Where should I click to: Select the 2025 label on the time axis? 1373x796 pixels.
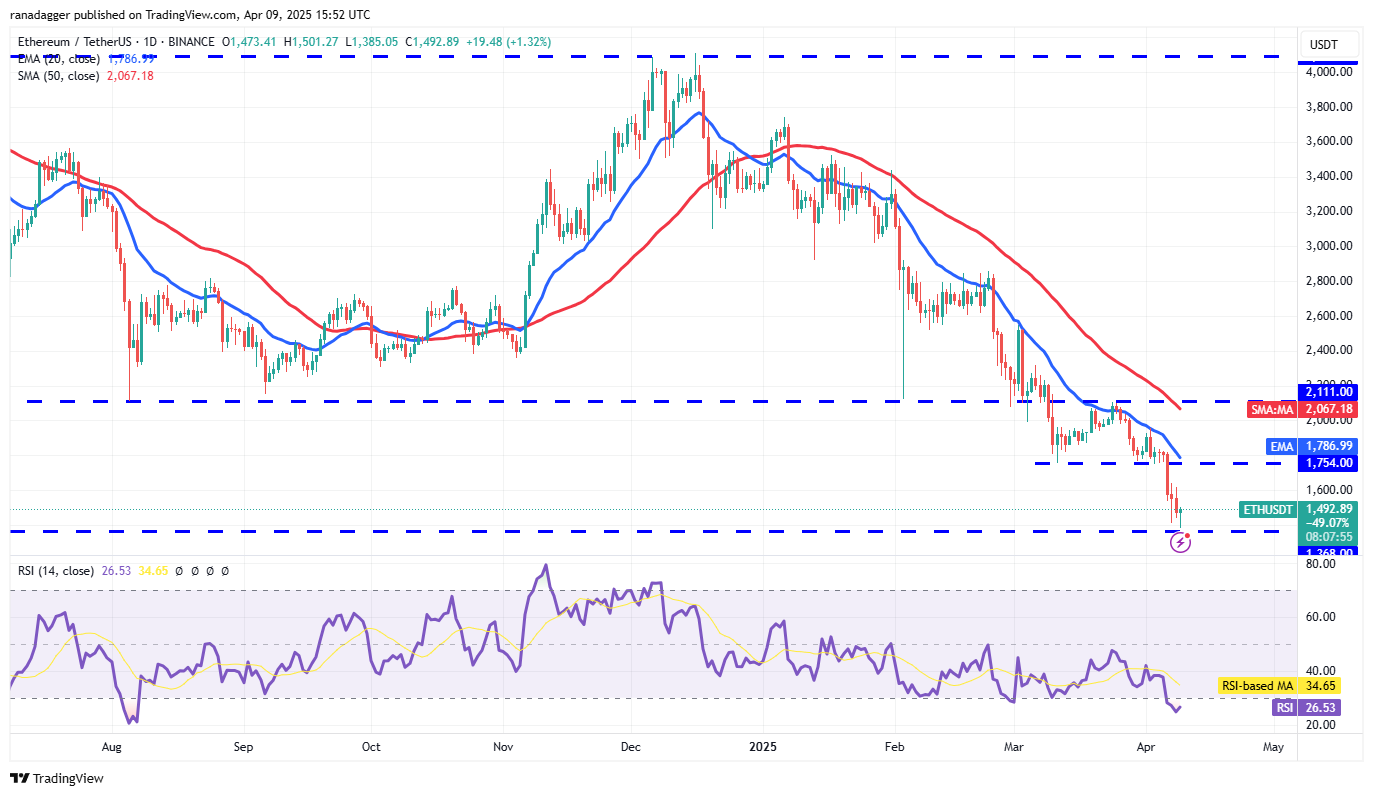tap(763, 746)
